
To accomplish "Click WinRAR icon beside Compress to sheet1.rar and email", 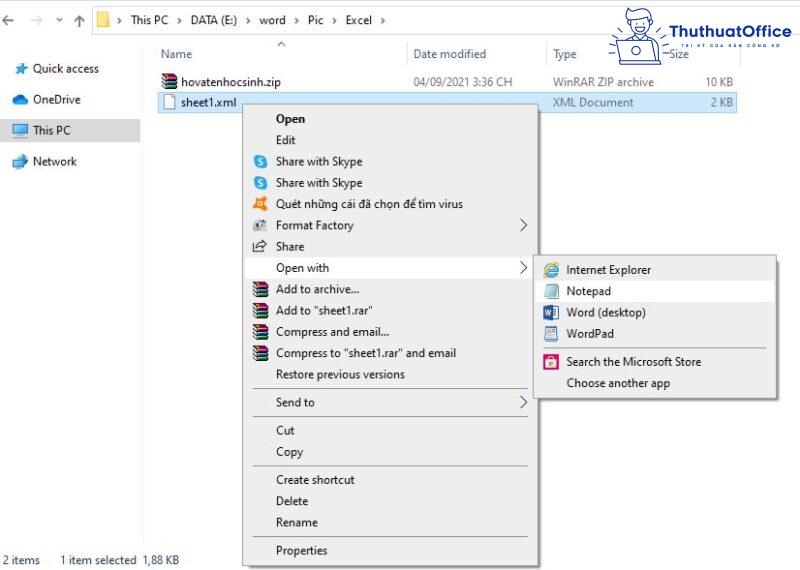I will tap(260, 353).
